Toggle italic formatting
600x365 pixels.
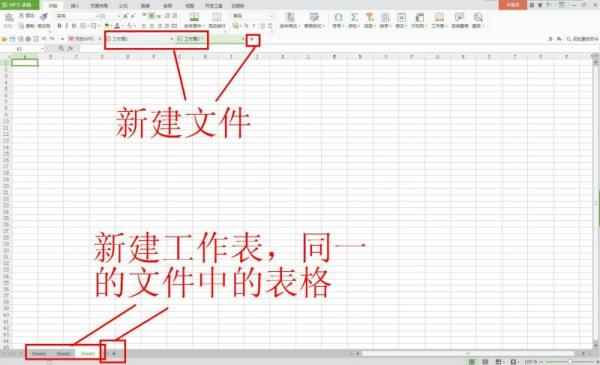(67, 26)
